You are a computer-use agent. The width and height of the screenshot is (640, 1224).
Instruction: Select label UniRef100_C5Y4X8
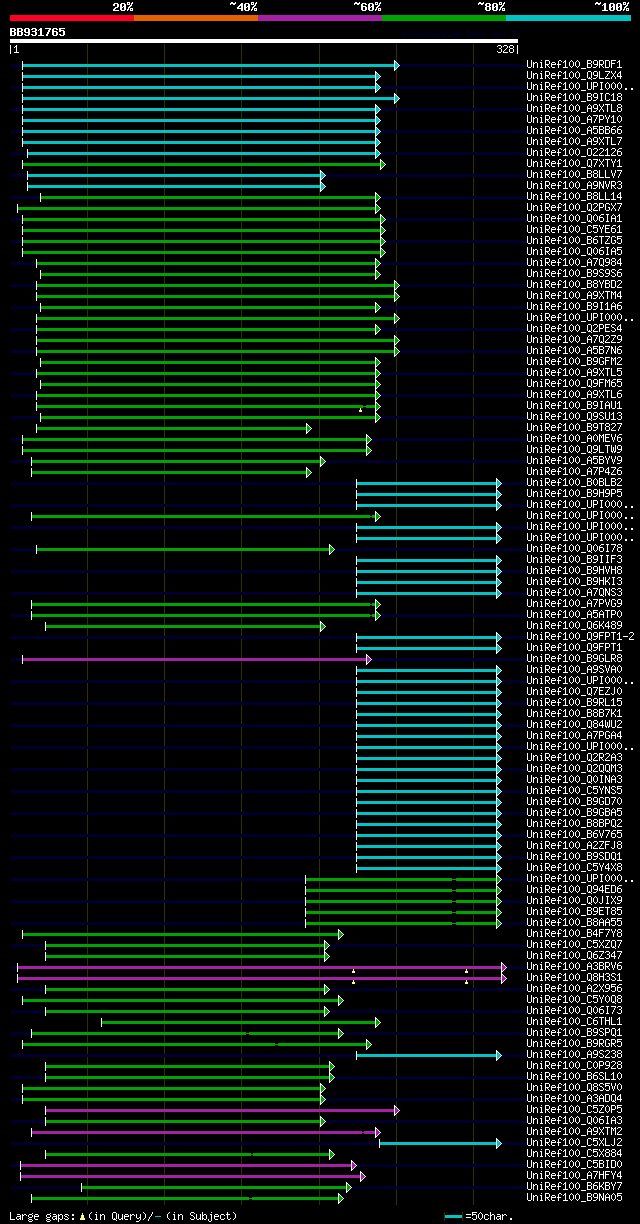574,868
